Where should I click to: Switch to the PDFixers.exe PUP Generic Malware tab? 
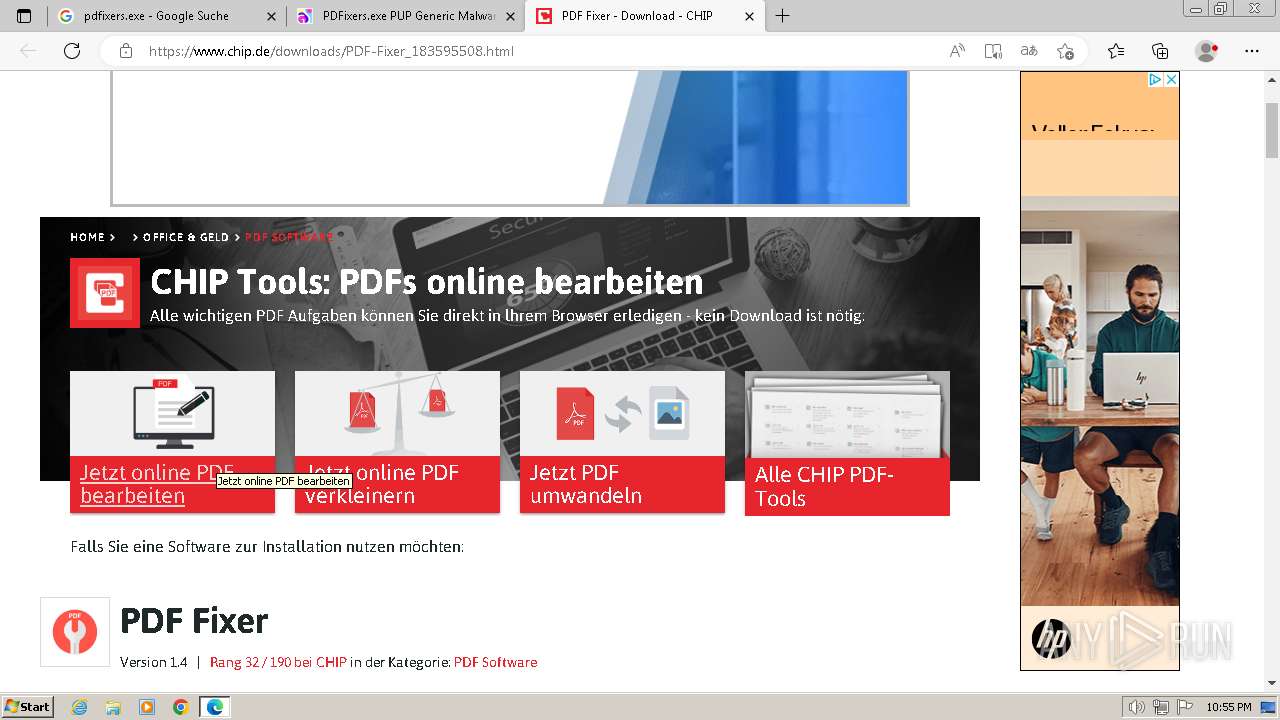pos(405,16)
